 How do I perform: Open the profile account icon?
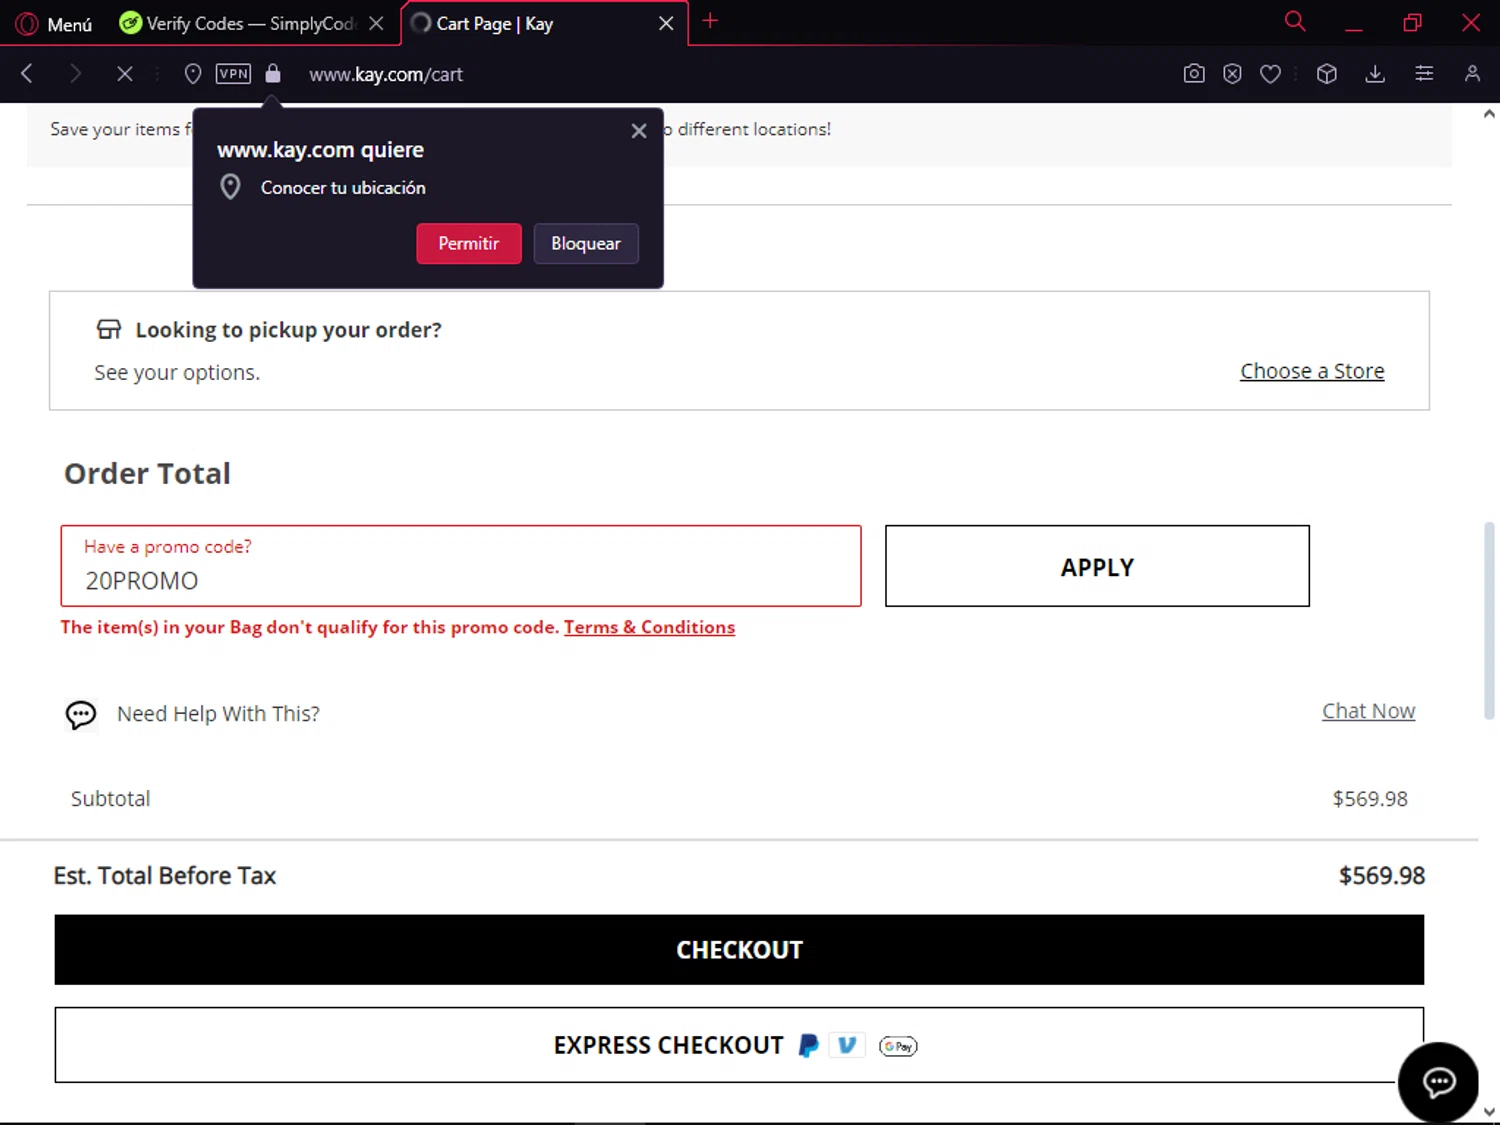[x=1472, y=73]
